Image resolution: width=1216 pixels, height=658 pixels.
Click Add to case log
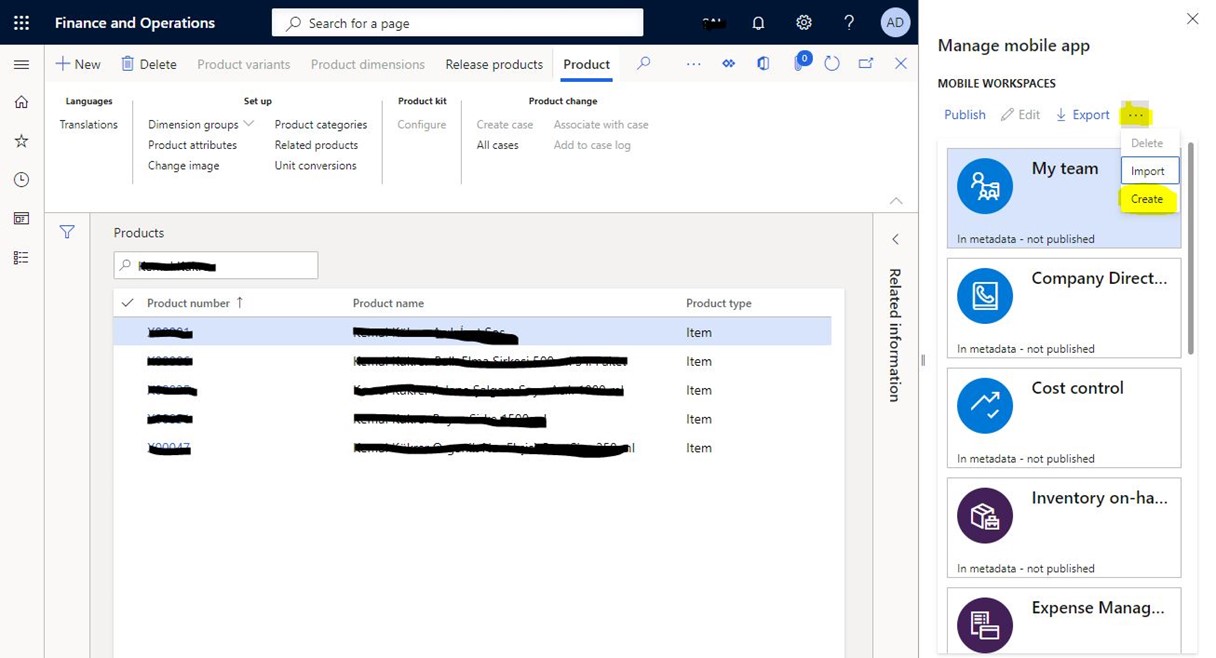592,145
